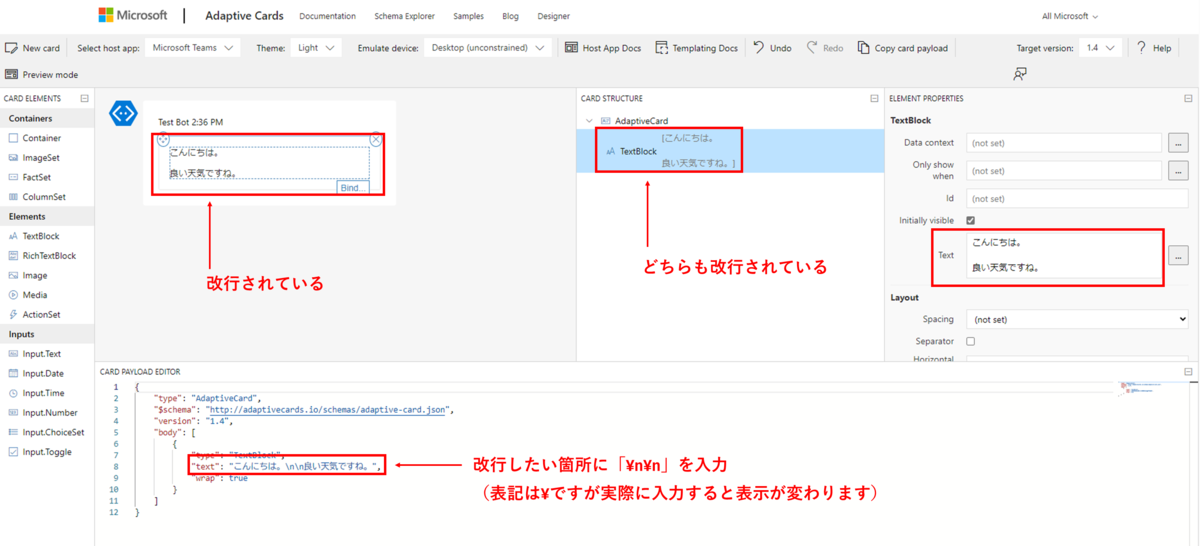Toggle the Initially visible checkbox

971,220
